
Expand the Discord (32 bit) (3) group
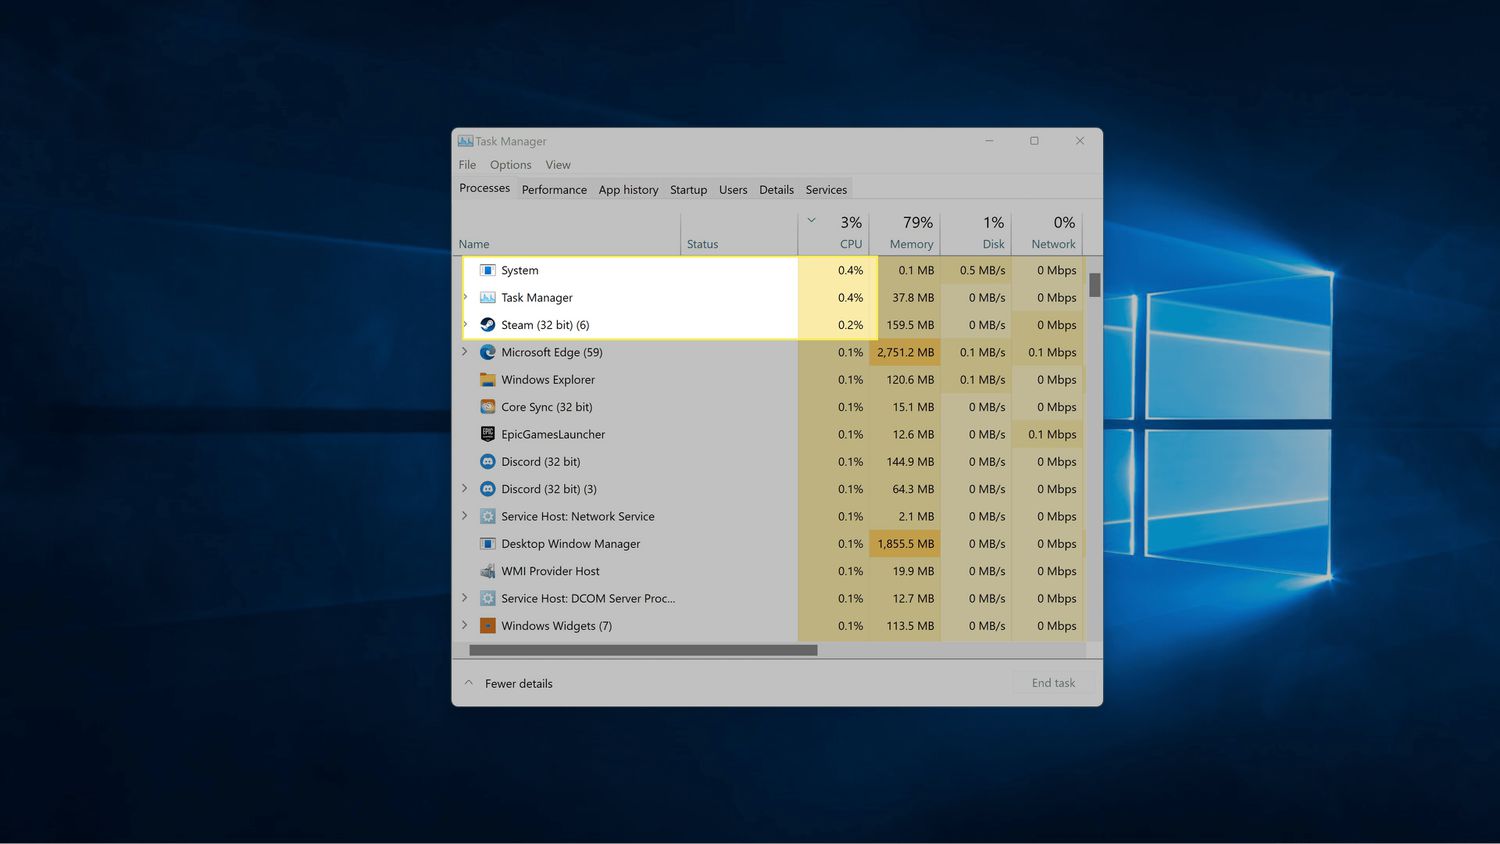465,489
